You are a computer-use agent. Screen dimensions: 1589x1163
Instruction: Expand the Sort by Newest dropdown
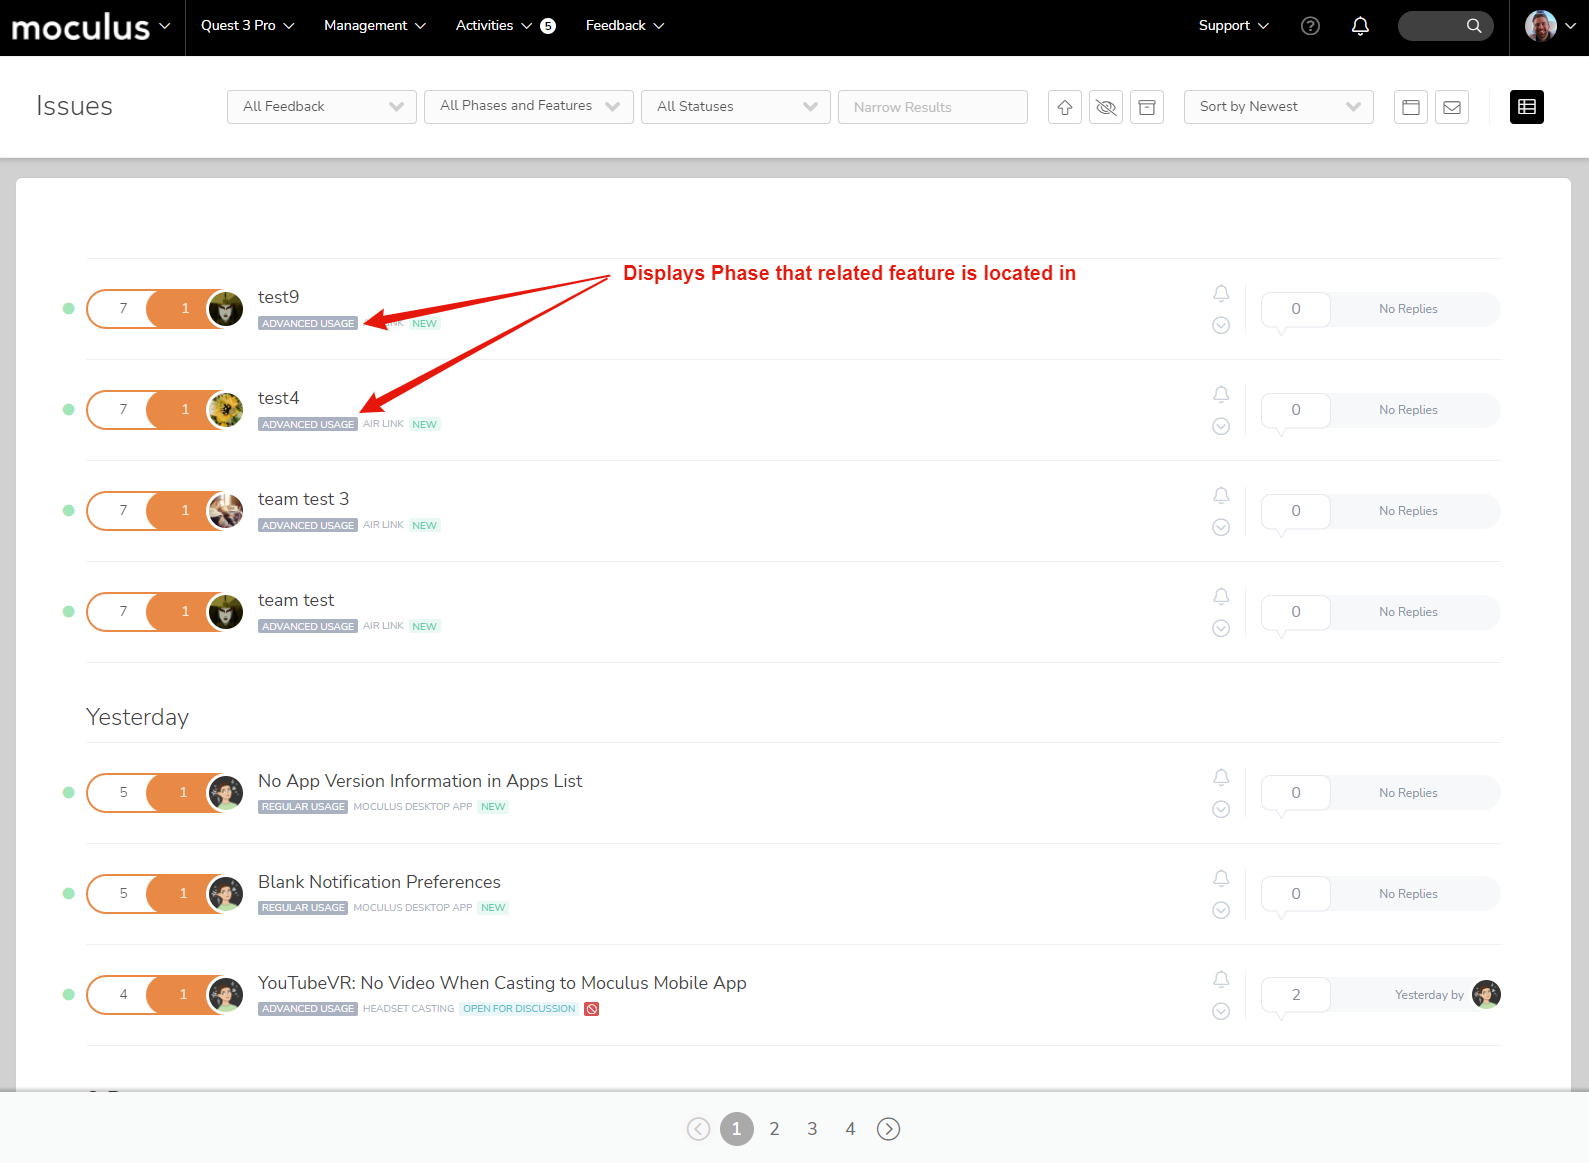click(1278, 107)
